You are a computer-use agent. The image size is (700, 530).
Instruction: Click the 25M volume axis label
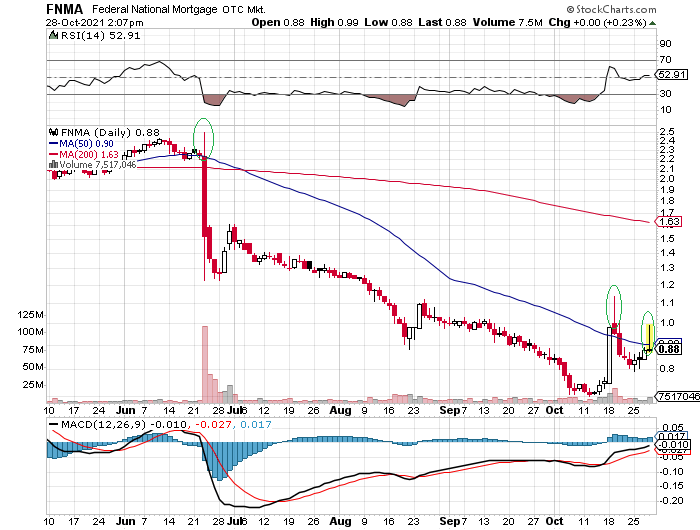[33, 384]
